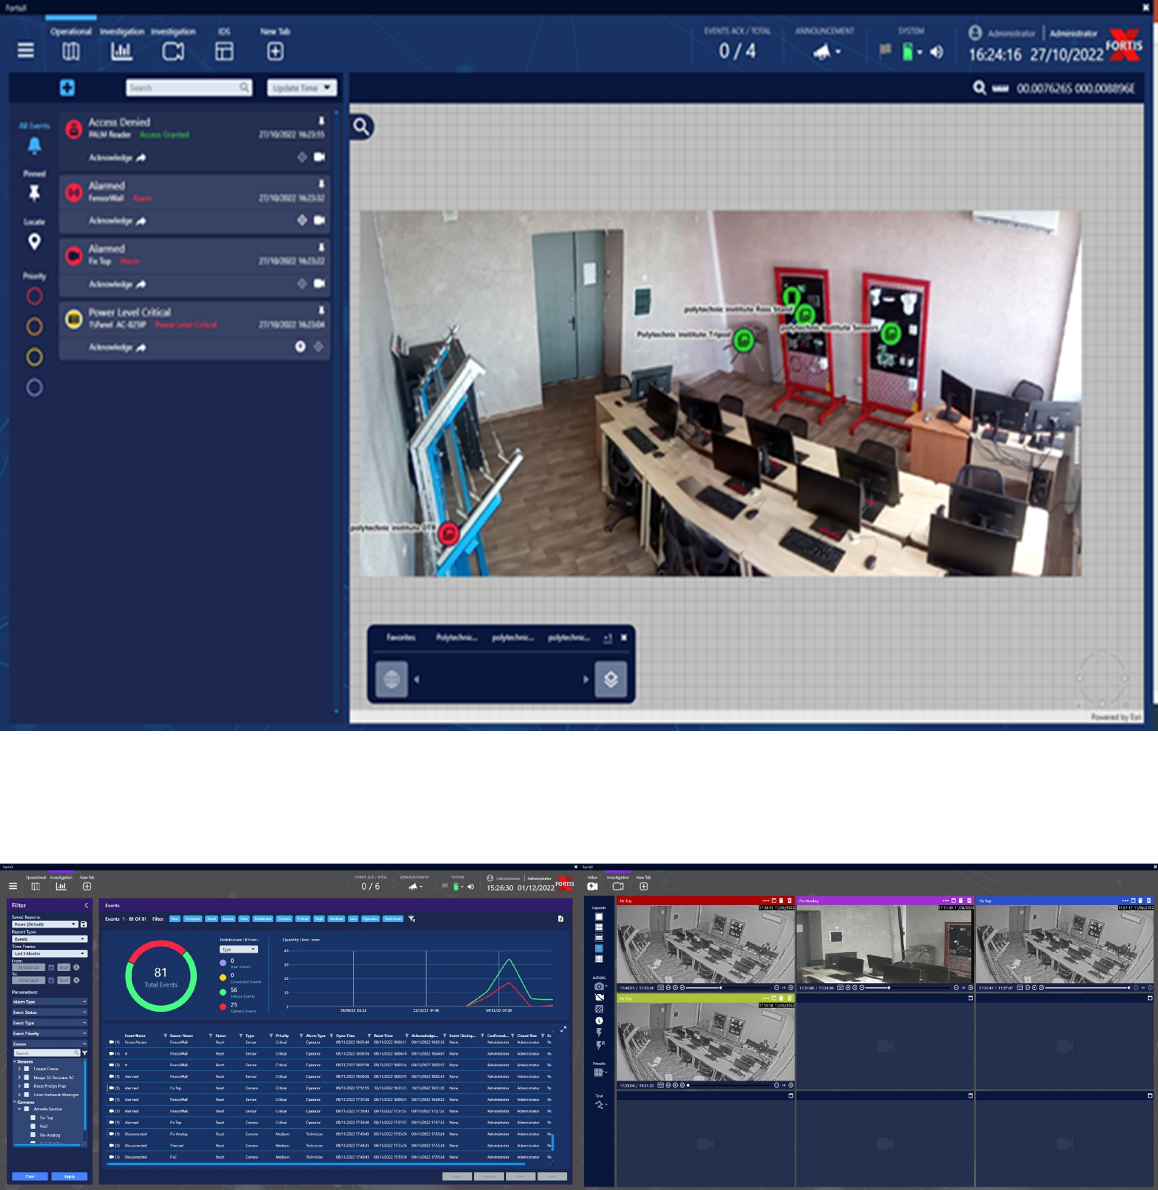
Task: Select the single-view layout in video window
Action: coord(599,917)
